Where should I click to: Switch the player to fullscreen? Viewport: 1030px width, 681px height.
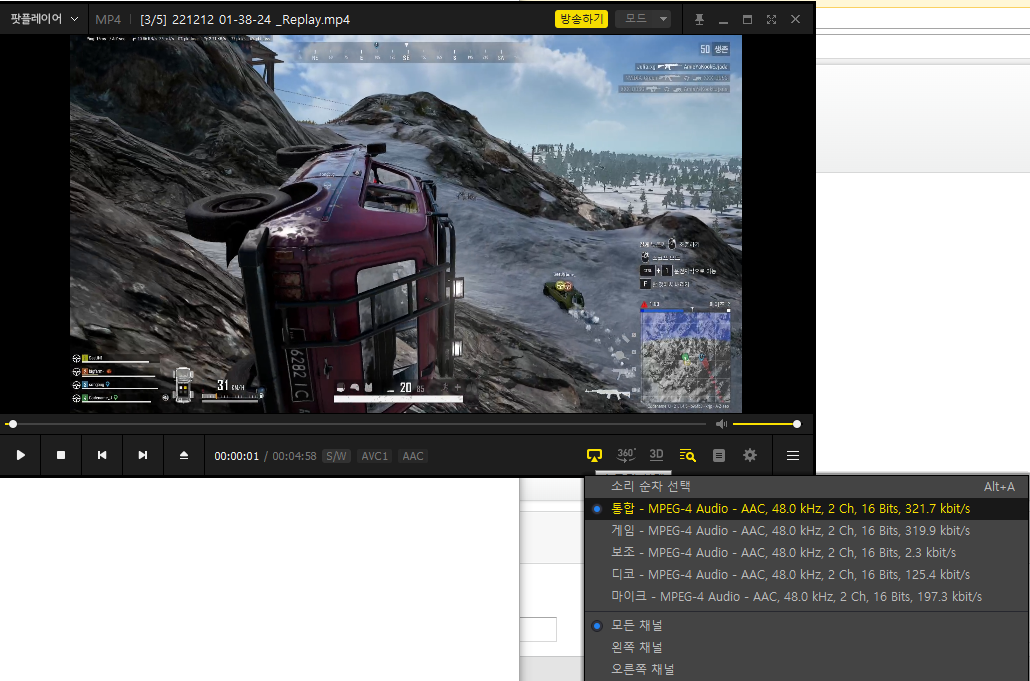[x=771, y=20]
